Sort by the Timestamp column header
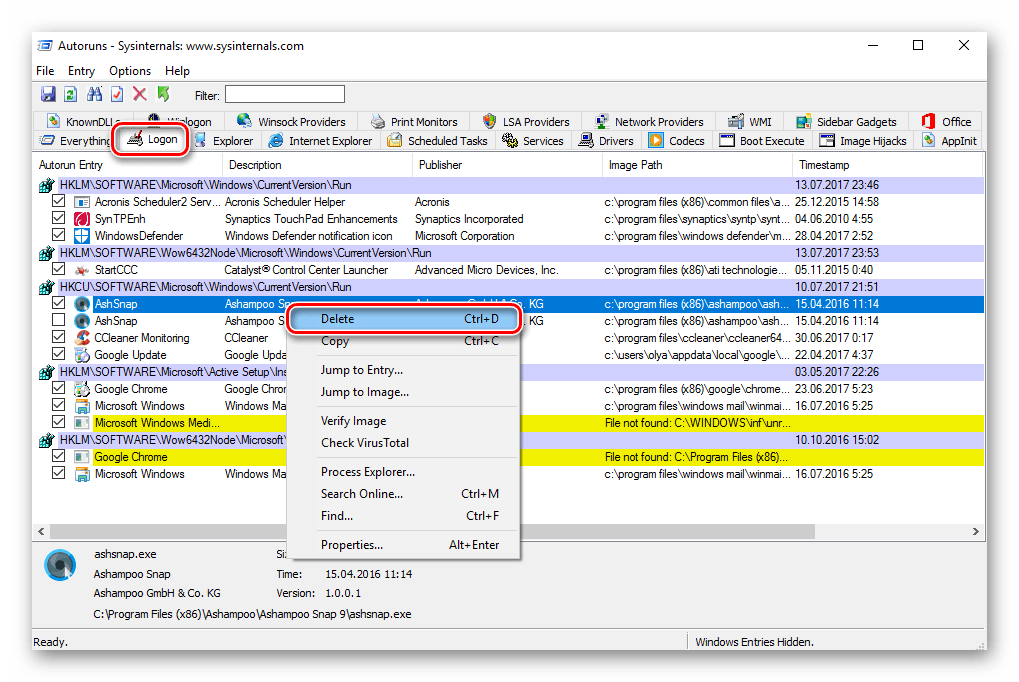Image resolution: width=1019 pixels, height=682 pixels. pos(824,165)
